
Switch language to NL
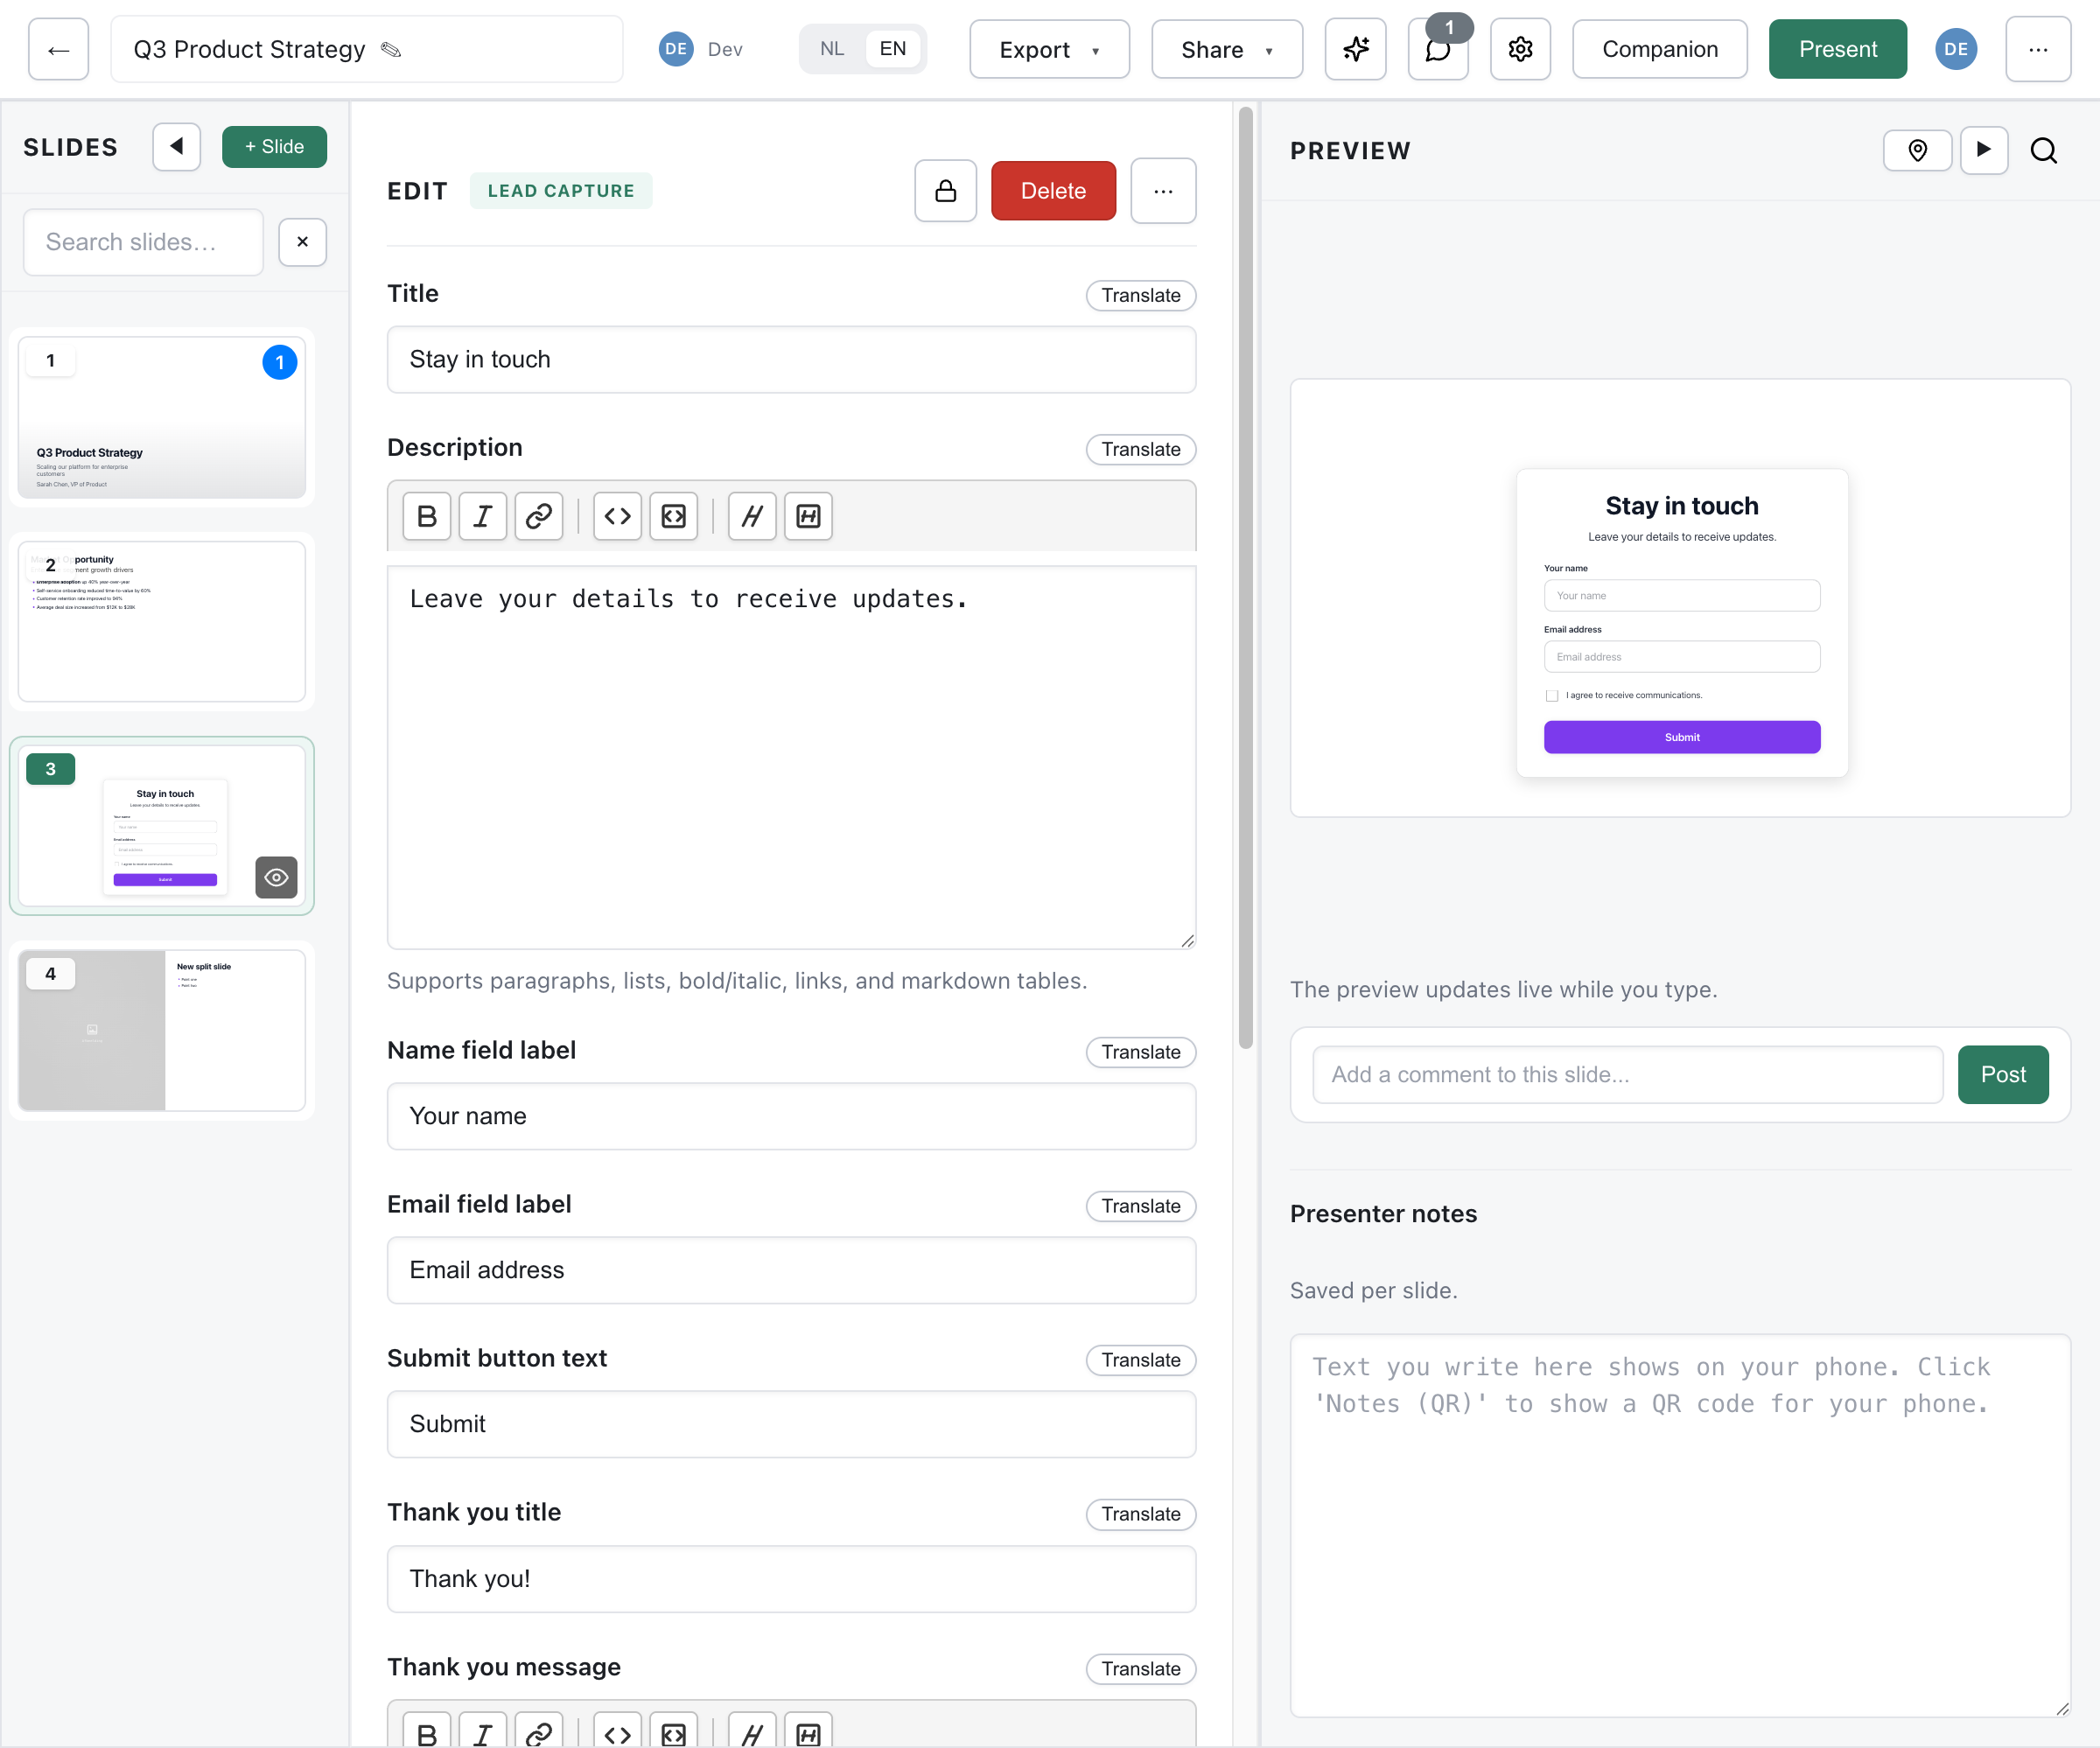coord(831,49)
